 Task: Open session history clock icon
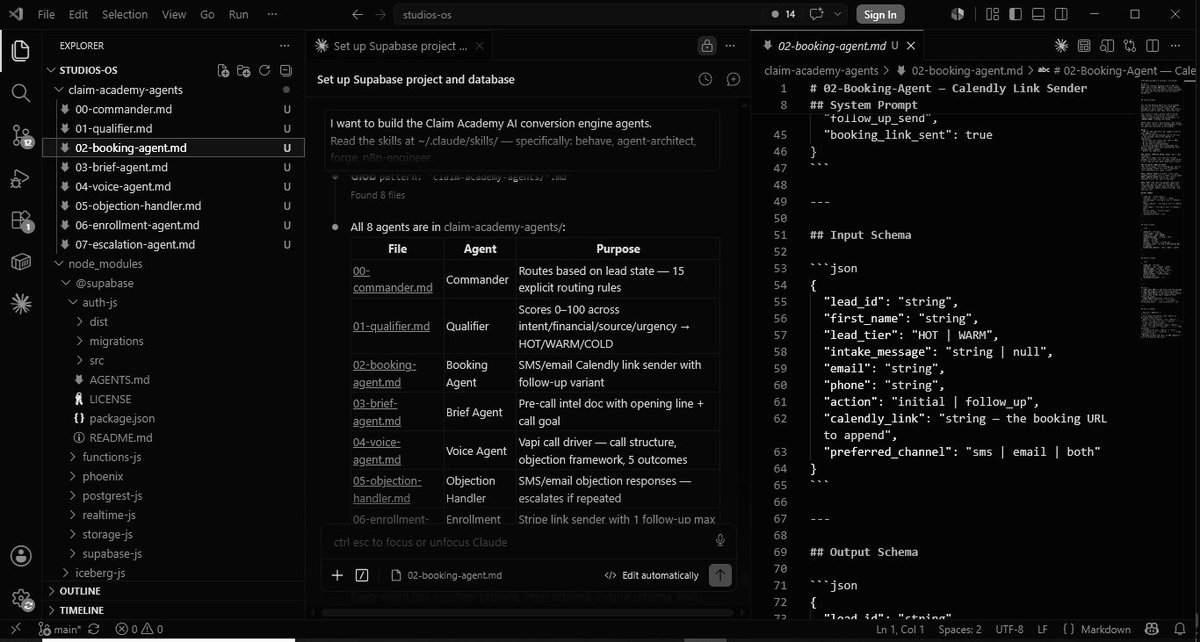pyautogui.click(x=705, y=79)
